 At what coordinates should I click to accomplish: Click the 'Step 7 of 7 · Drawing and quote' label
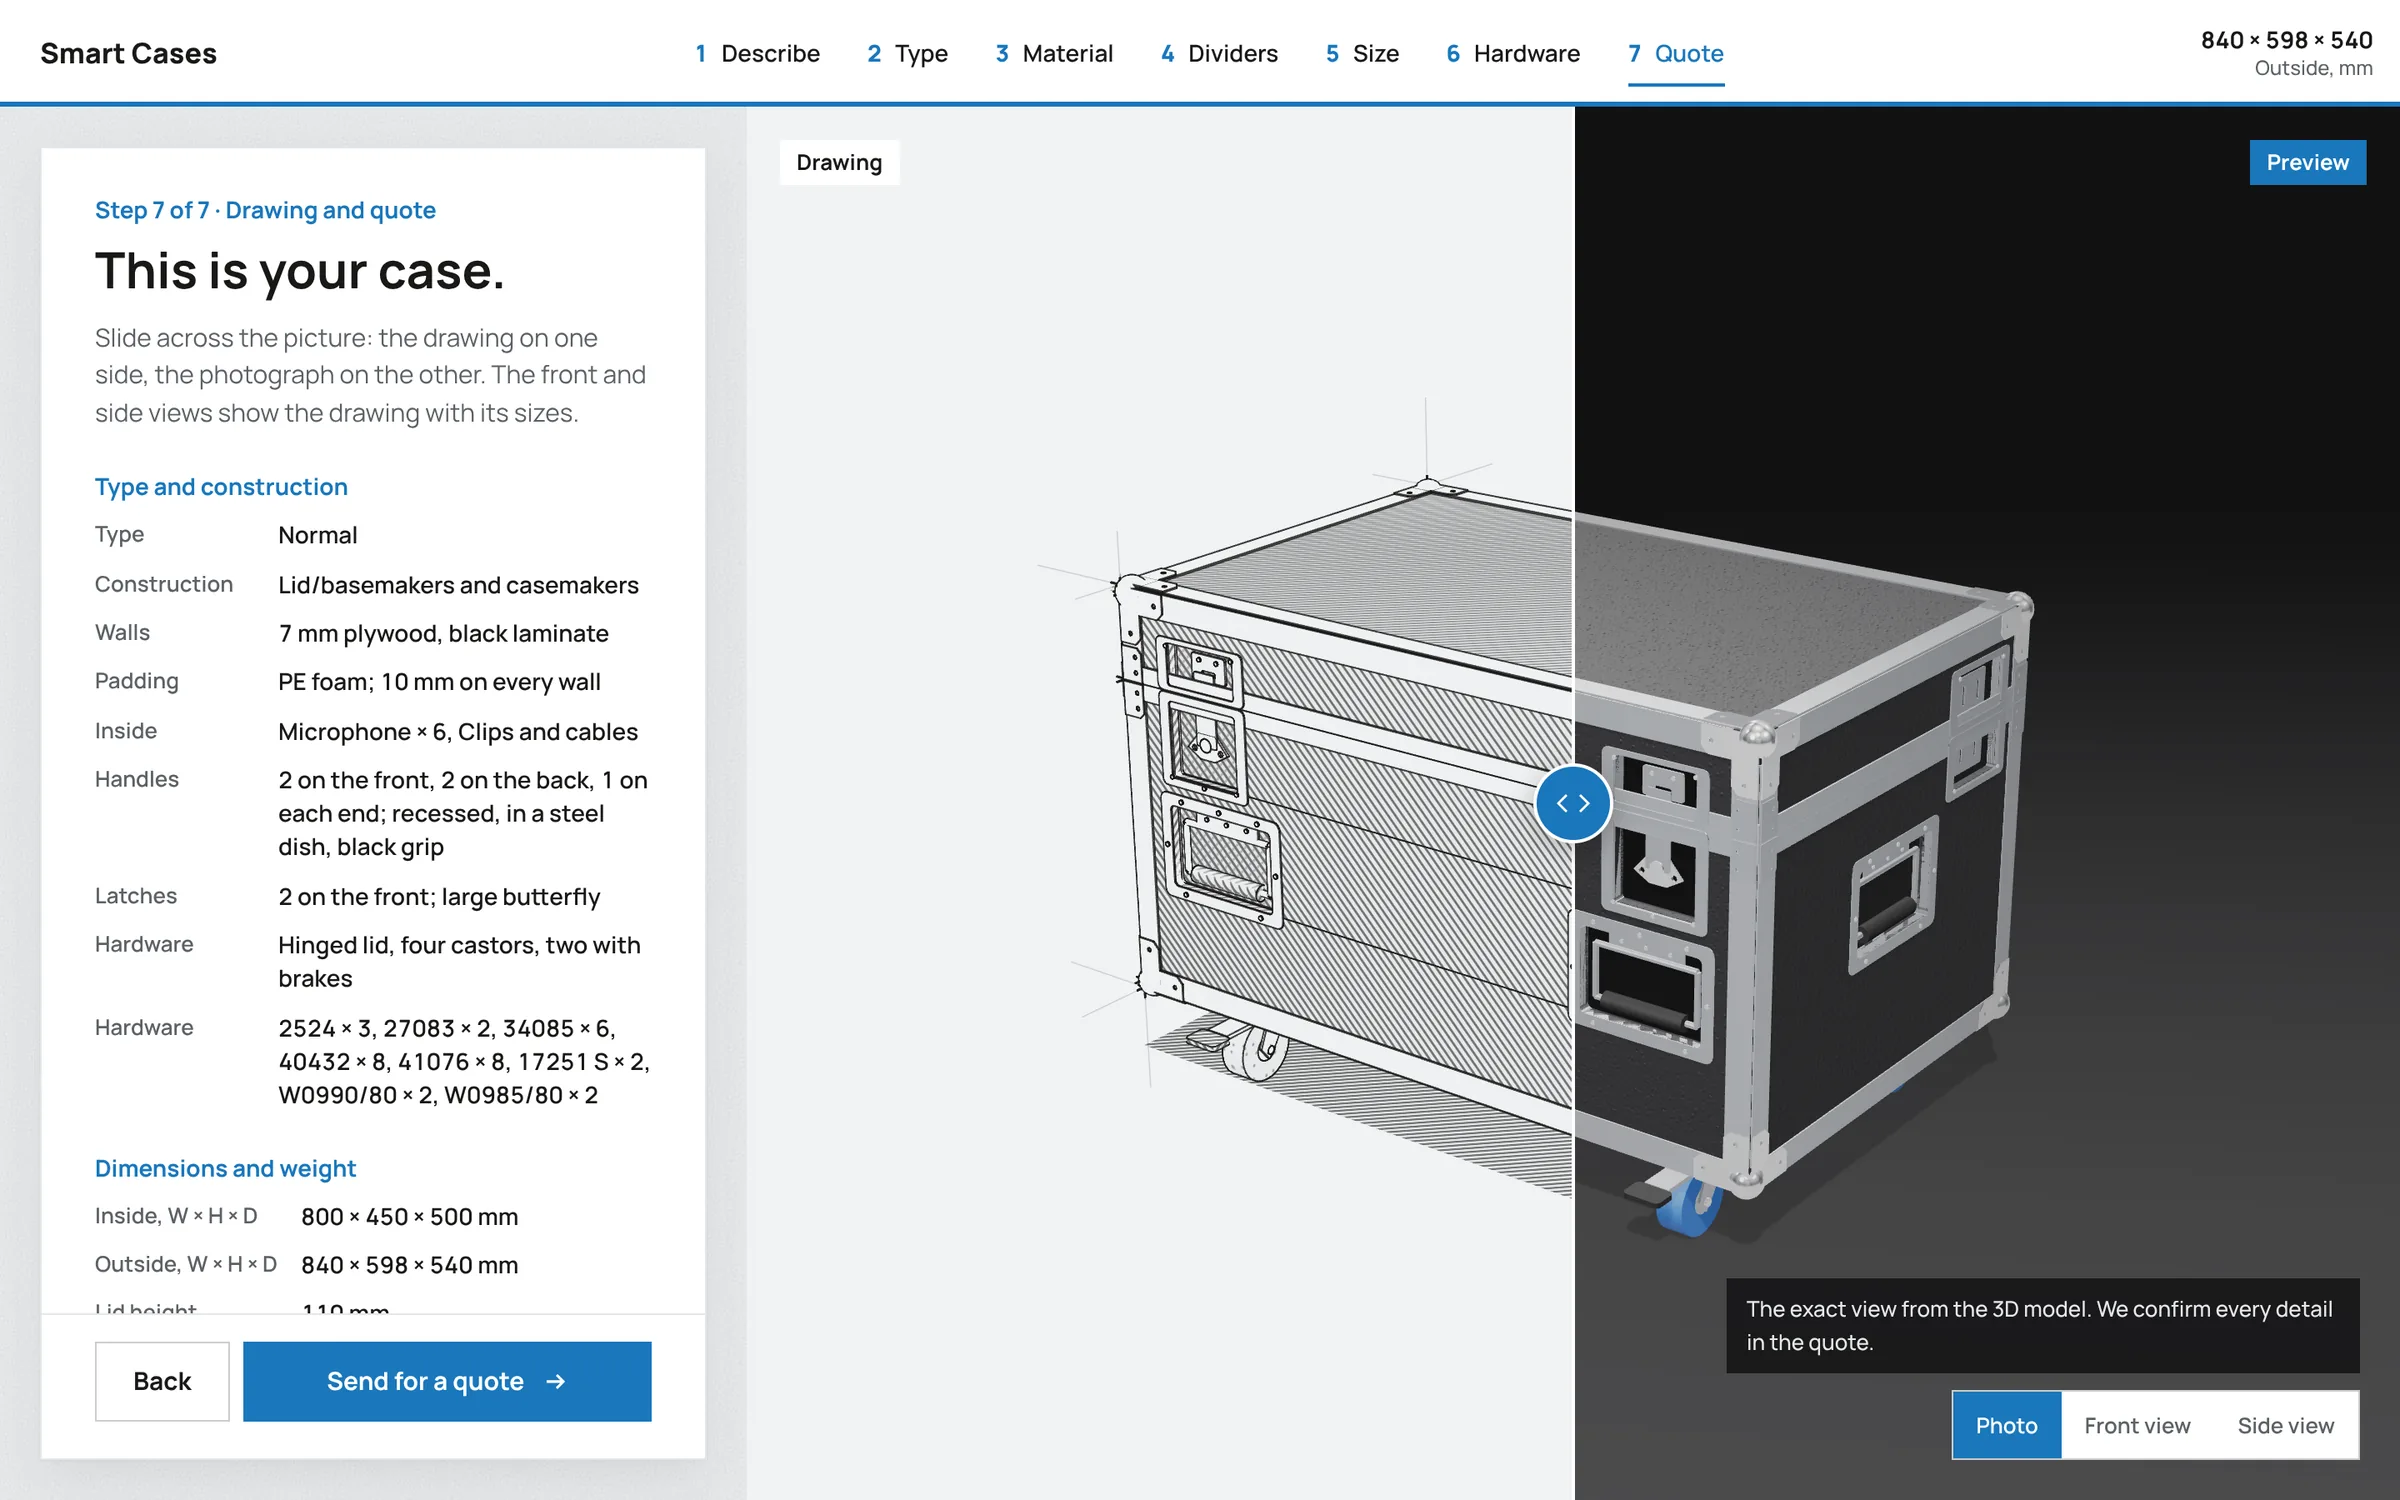(265, 210)
